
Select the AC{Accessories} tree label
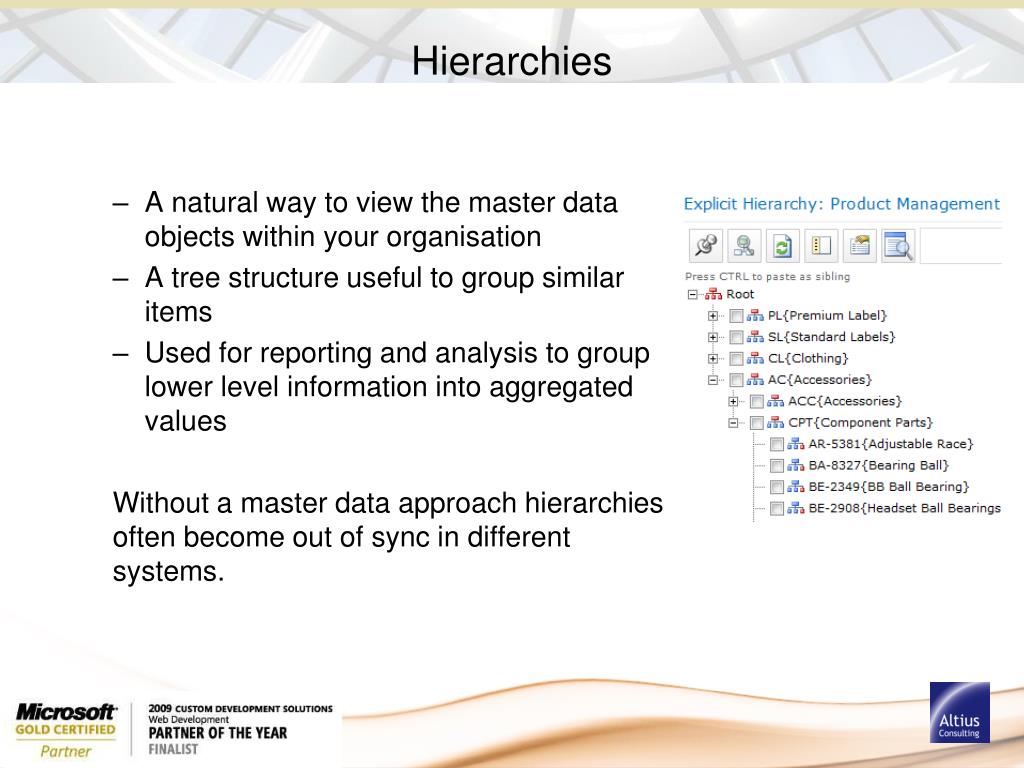pos(820,380)
